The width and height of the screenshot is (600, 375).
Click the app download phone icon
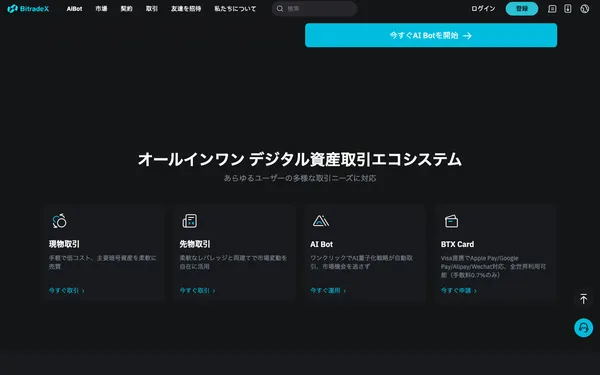click(x=567, y=8)
